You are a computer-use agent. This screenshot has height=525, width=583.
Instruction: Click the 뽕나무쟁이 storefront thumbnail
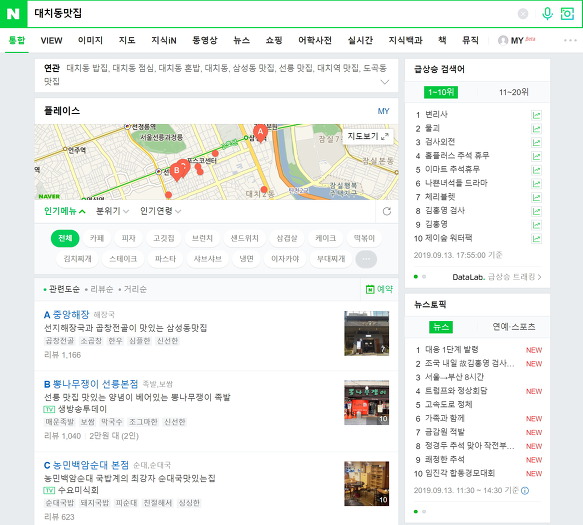367,403
